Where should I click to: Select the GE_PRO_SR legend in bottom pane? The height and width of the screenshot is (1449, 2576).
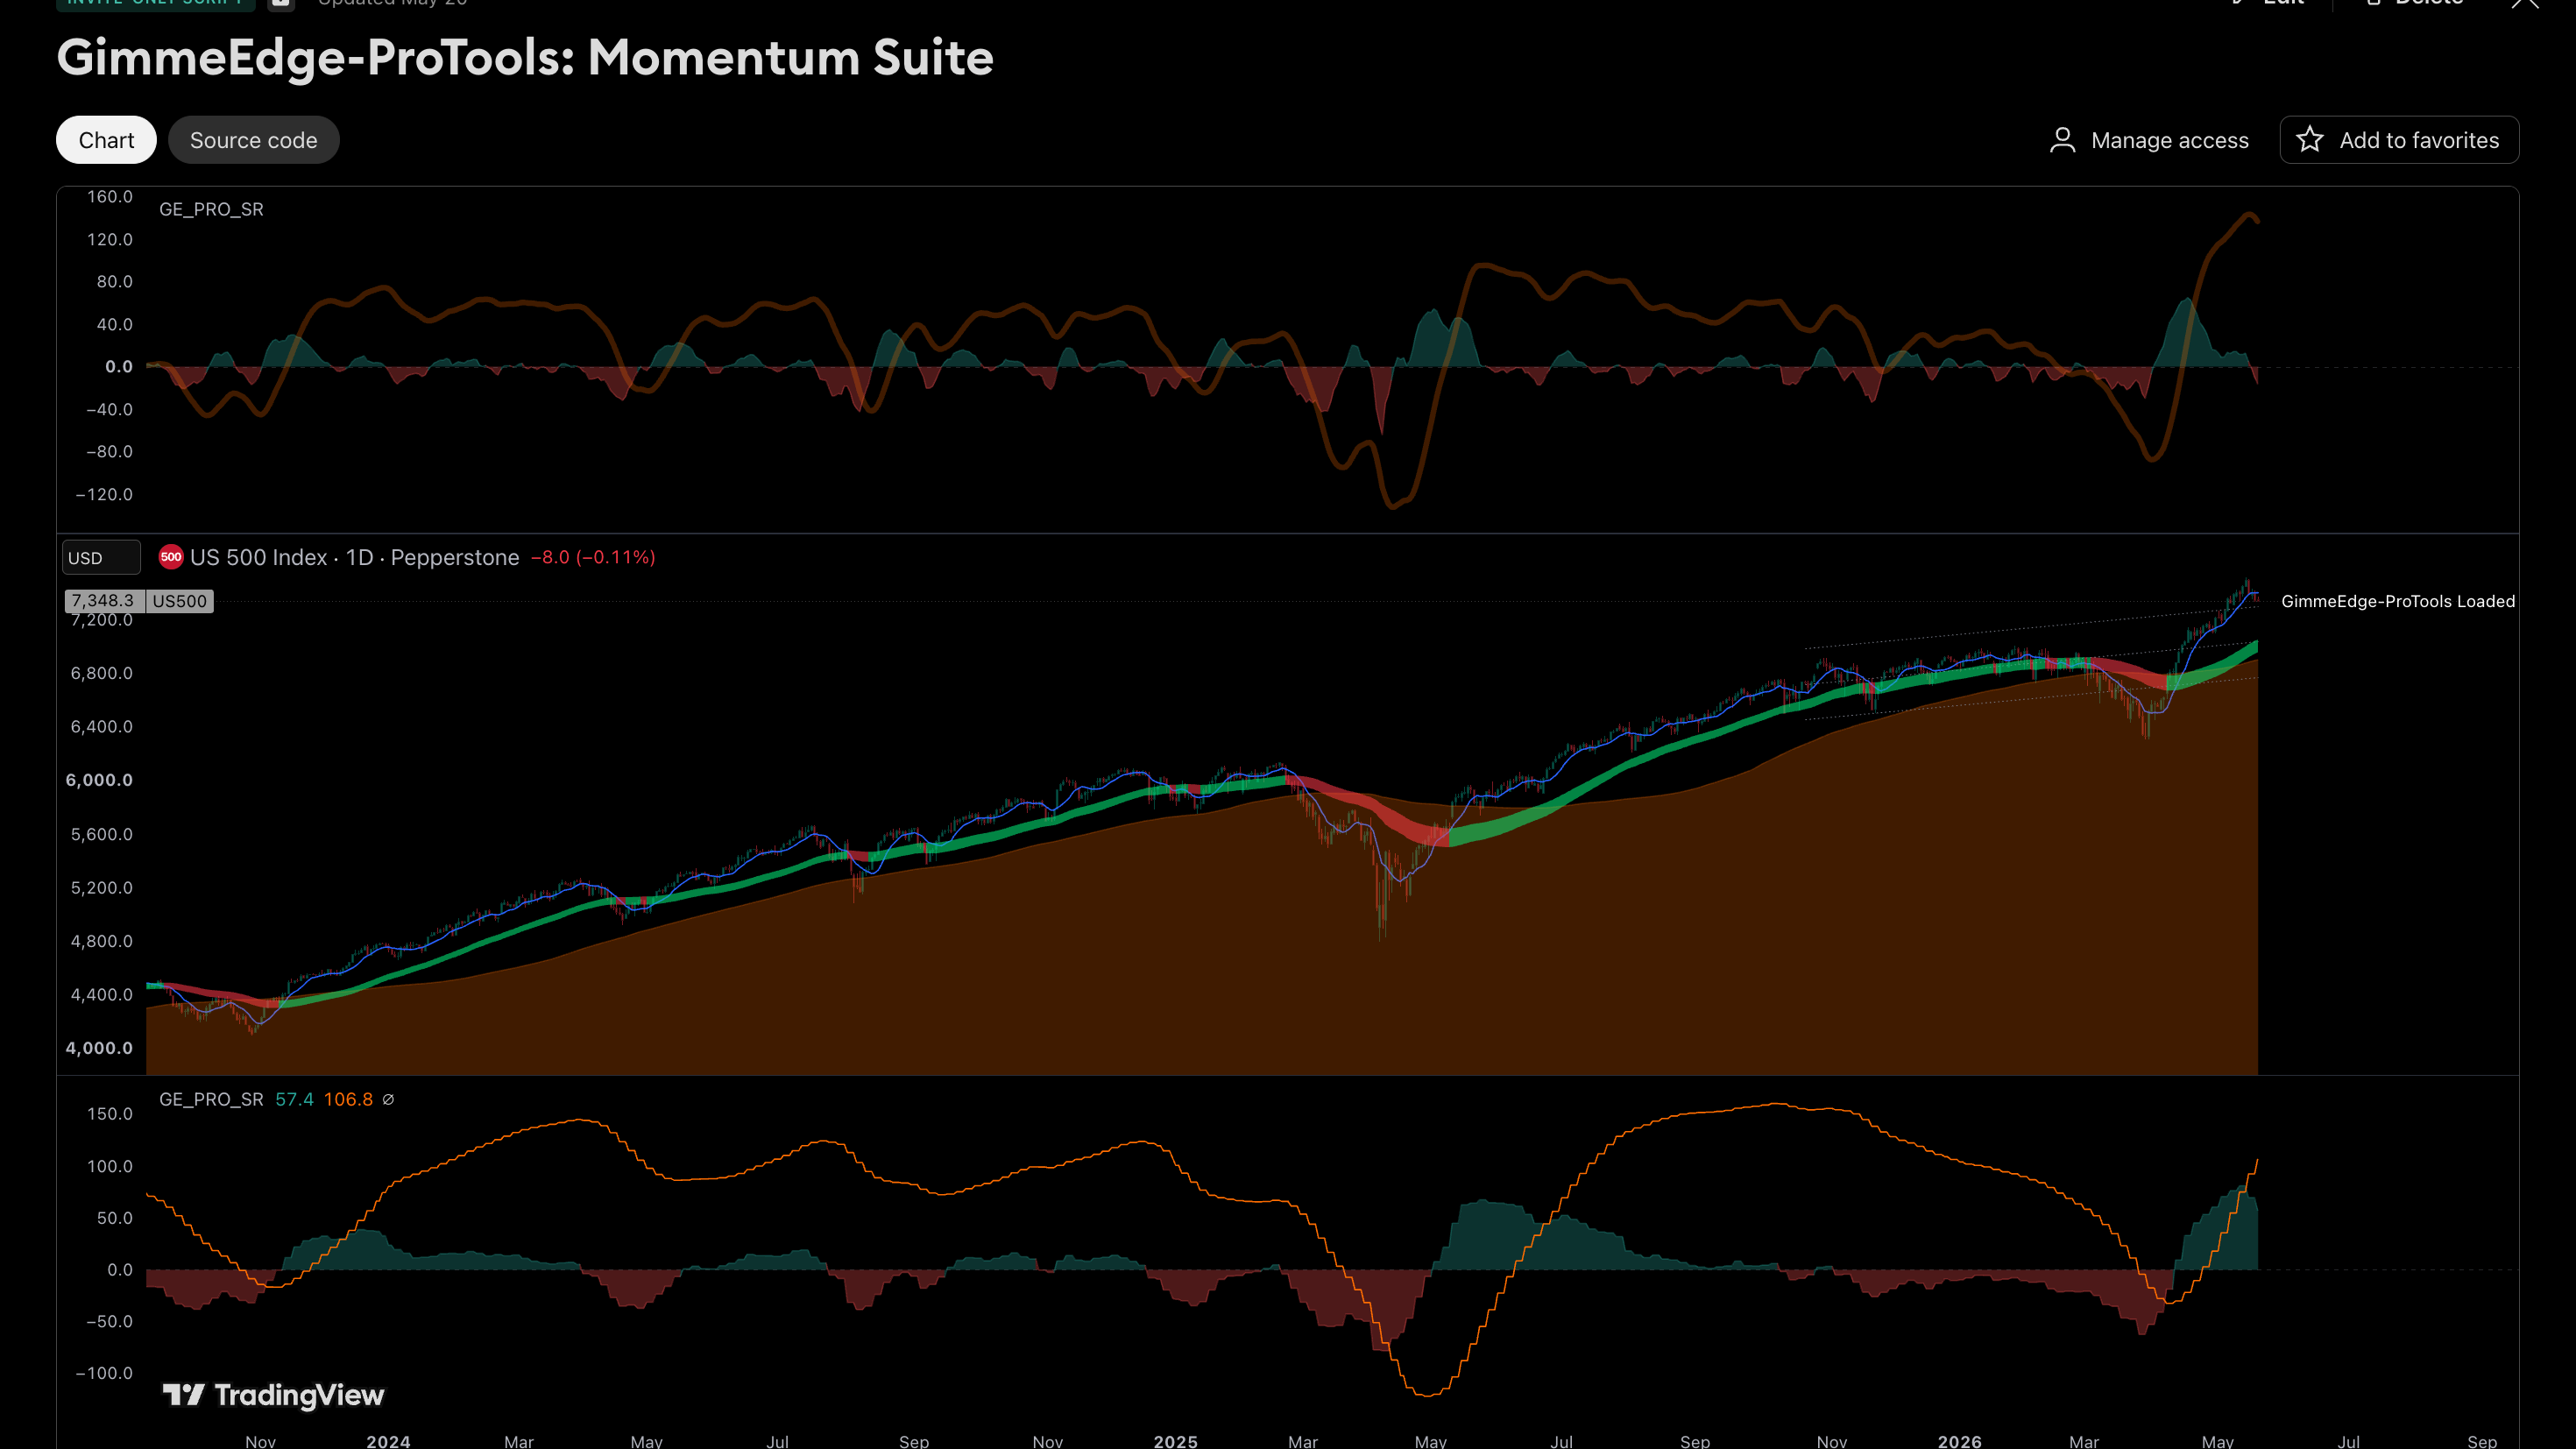click(x=211, y=1099)
